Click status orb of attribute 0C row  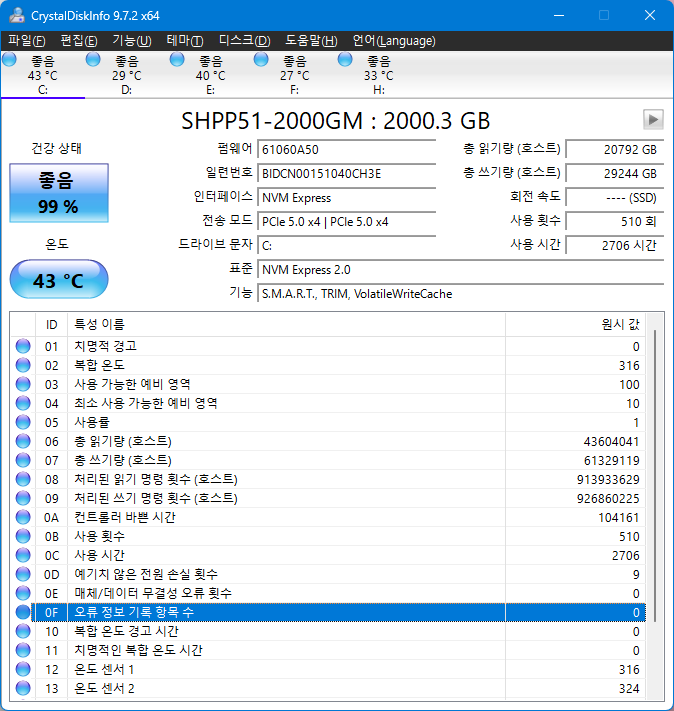click(x=23, y=555)
